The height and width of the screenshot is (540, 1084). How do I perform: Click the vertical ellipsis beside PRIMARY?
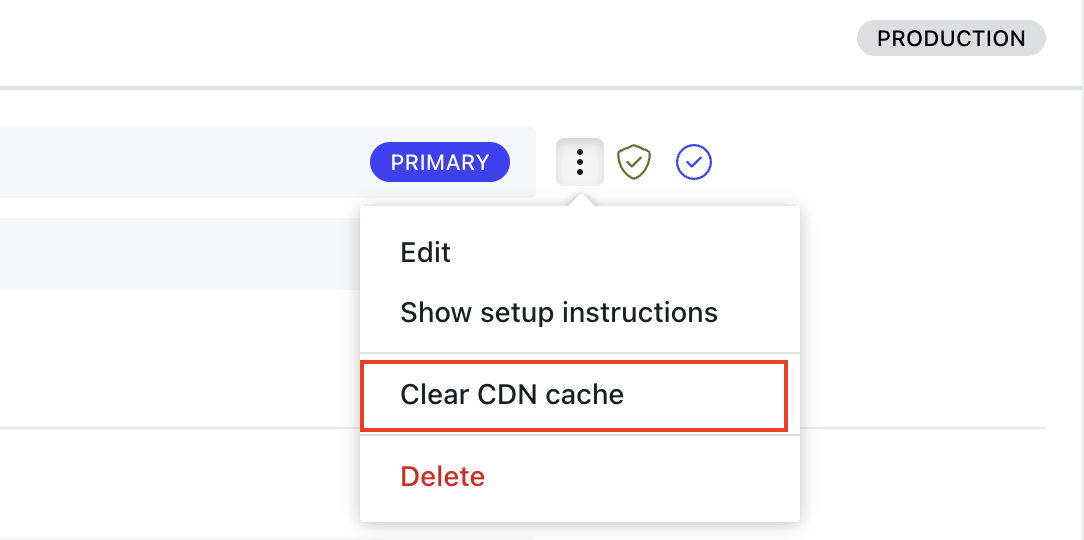579,162
